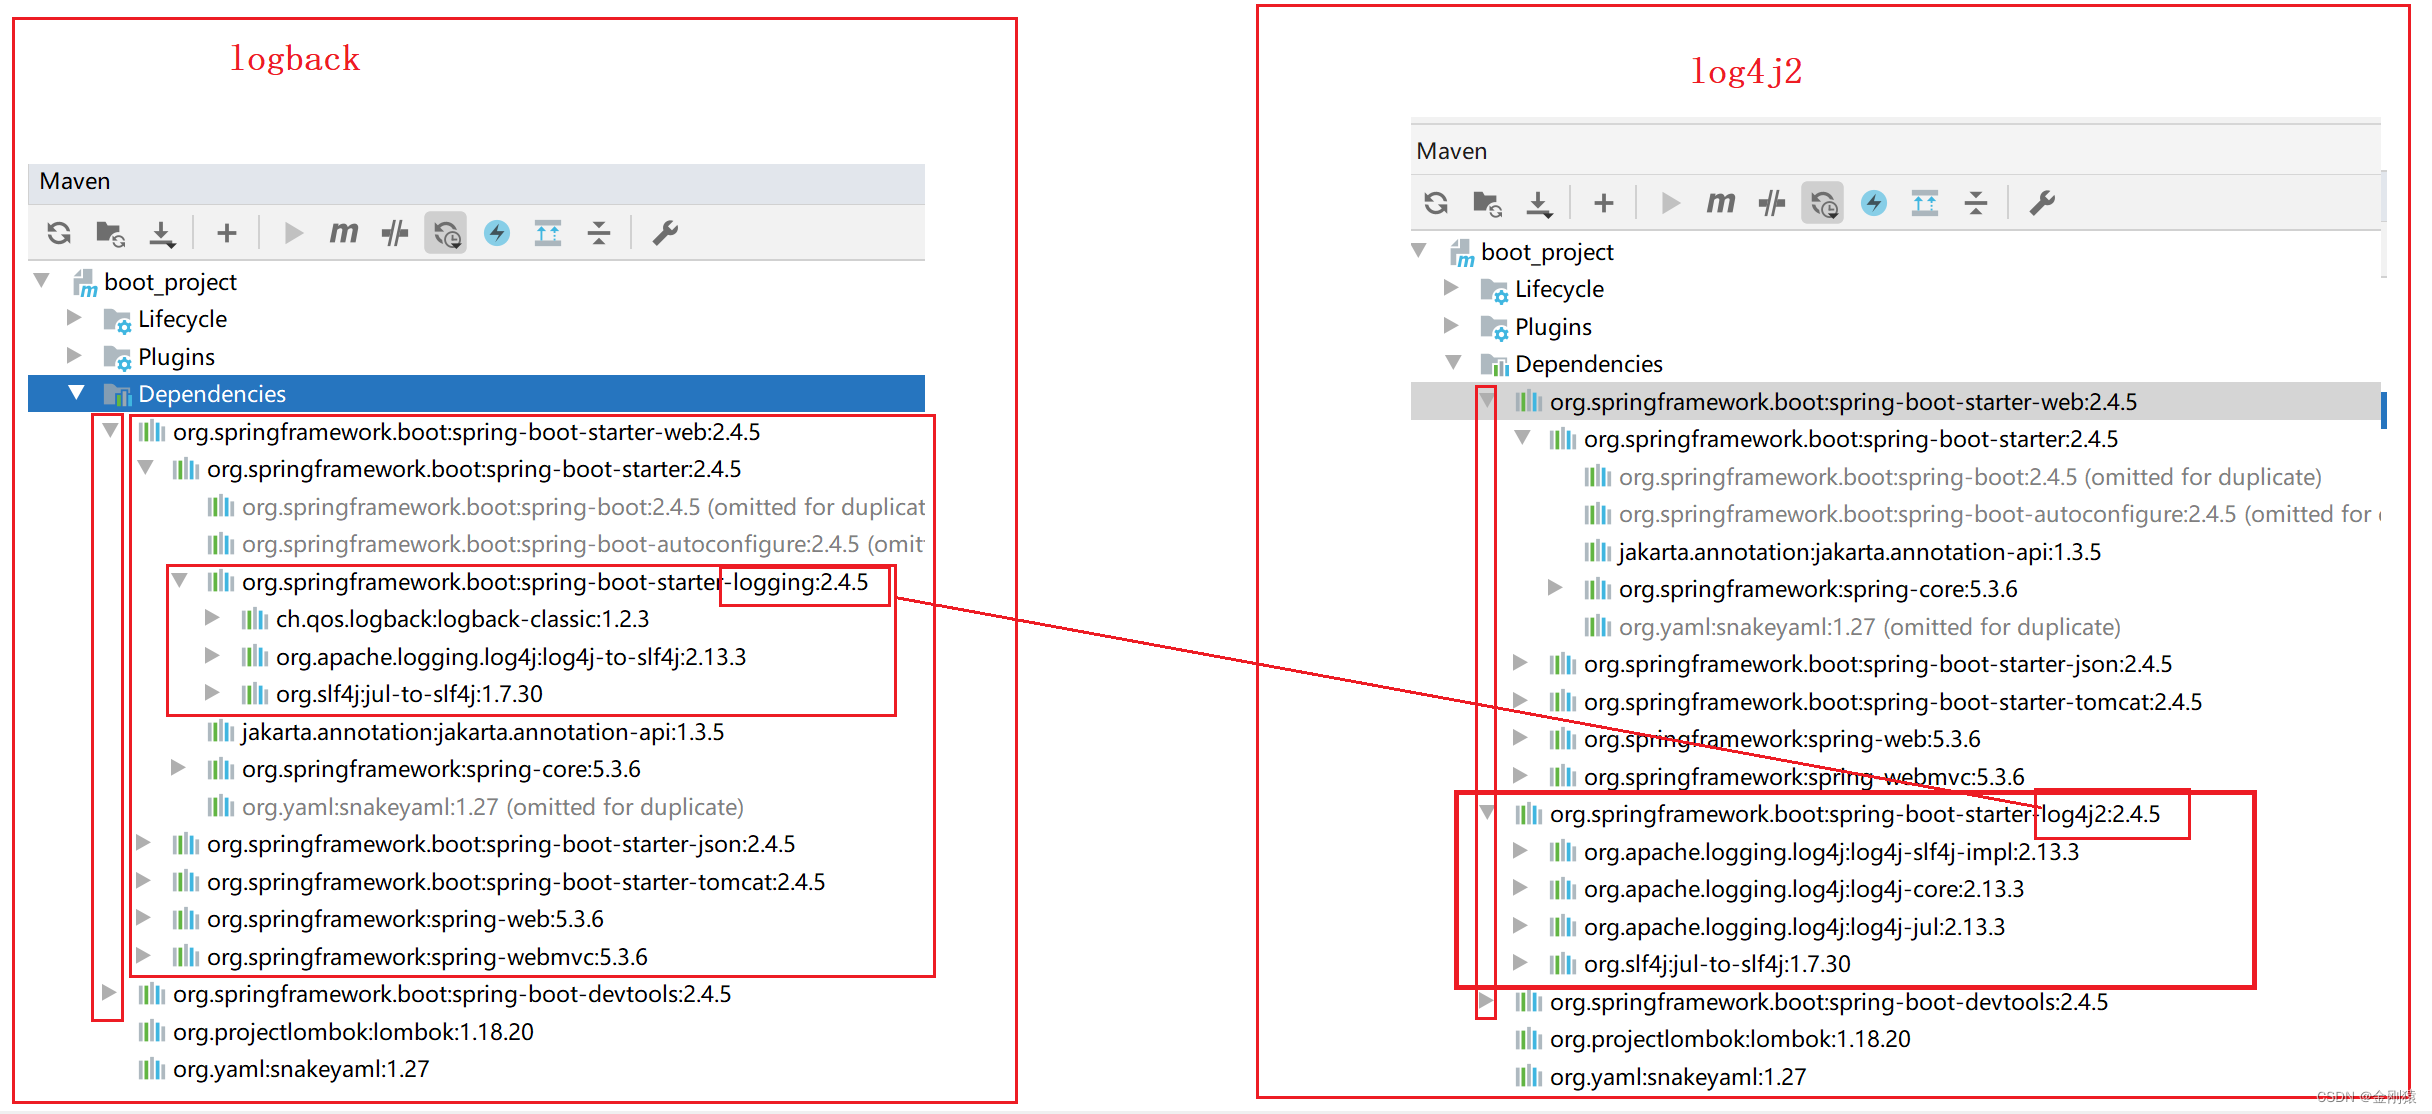Collapse spring-boot-starter-logging:2.4.5 node
The width and height of the screenshot is (2432, 1114).
pos(180,580)
